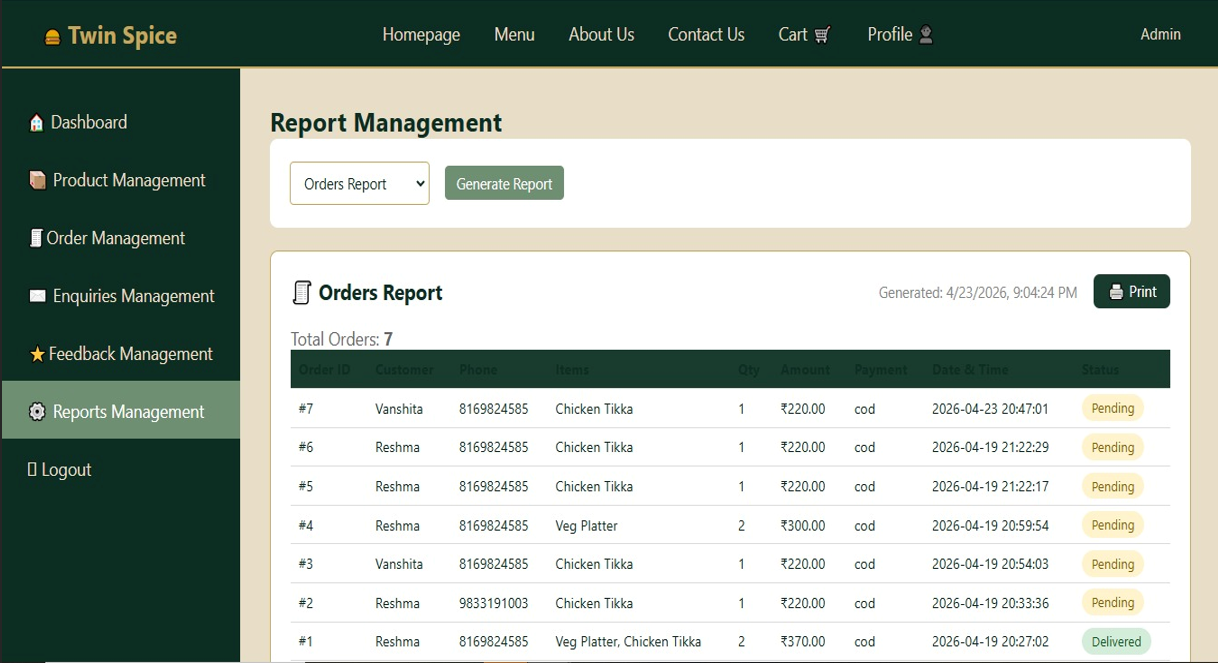Screen dimensions: 1218x663
Task: Click amount ₹300.00 cell
Action: click(803, 525)
